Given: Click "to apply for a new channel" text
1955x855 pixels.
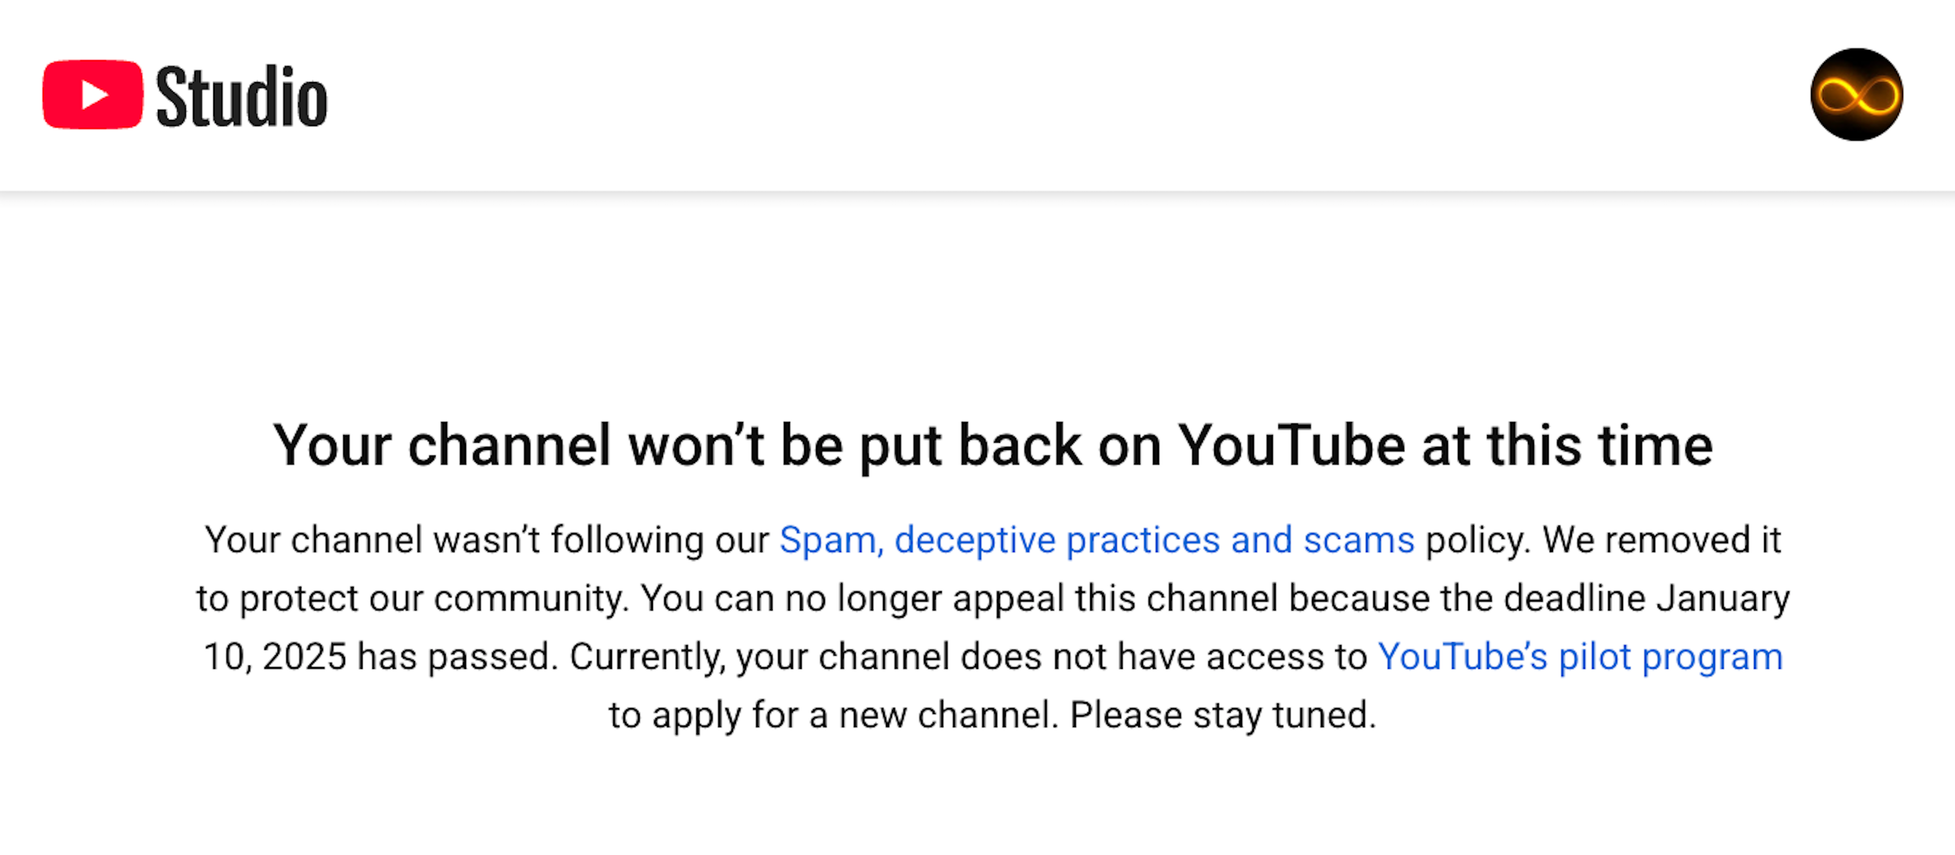Looking at the screenshot, I should click(x=832, y=715).
